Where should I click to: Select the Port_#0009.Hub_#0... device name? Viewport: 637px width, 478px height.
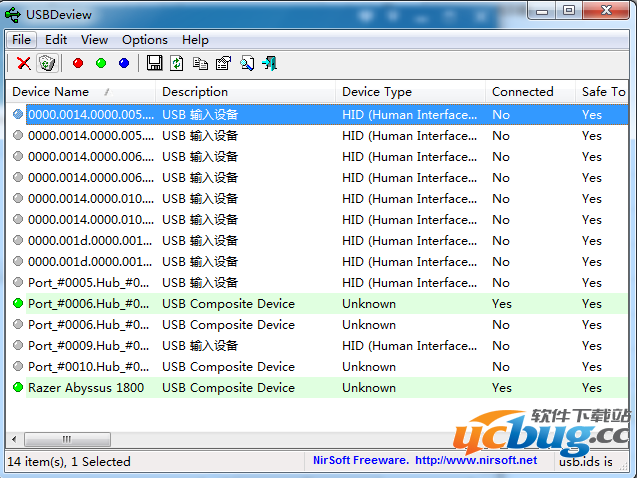point(89,346)
